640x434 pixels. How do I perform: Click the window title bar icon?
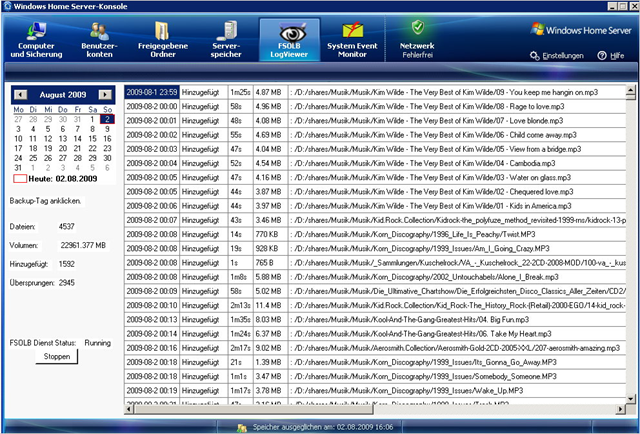(x=7, y=6)
